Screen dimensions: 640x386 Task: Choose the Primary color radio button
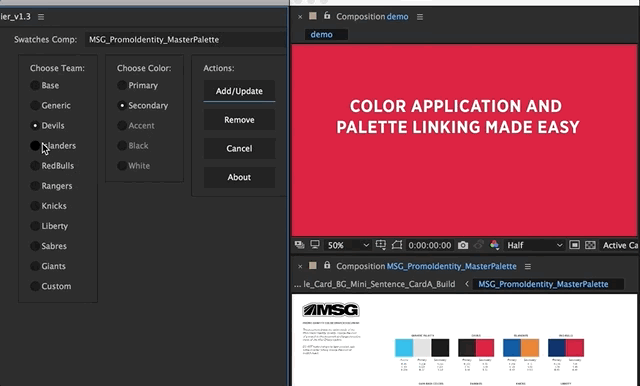tap(122, 85)
